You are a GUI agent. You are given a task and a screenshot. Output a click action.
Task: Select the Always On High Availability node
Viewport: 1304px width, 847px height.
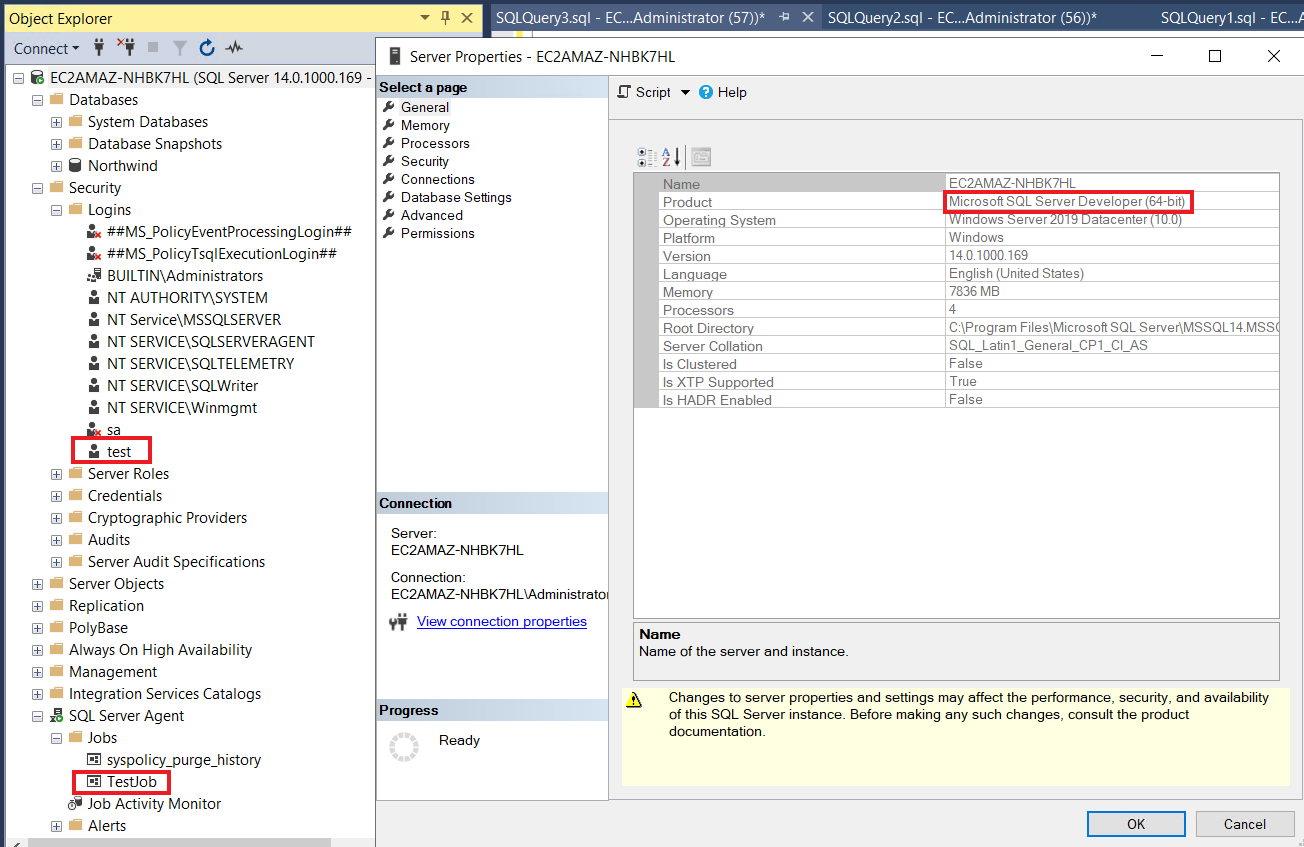160,650
